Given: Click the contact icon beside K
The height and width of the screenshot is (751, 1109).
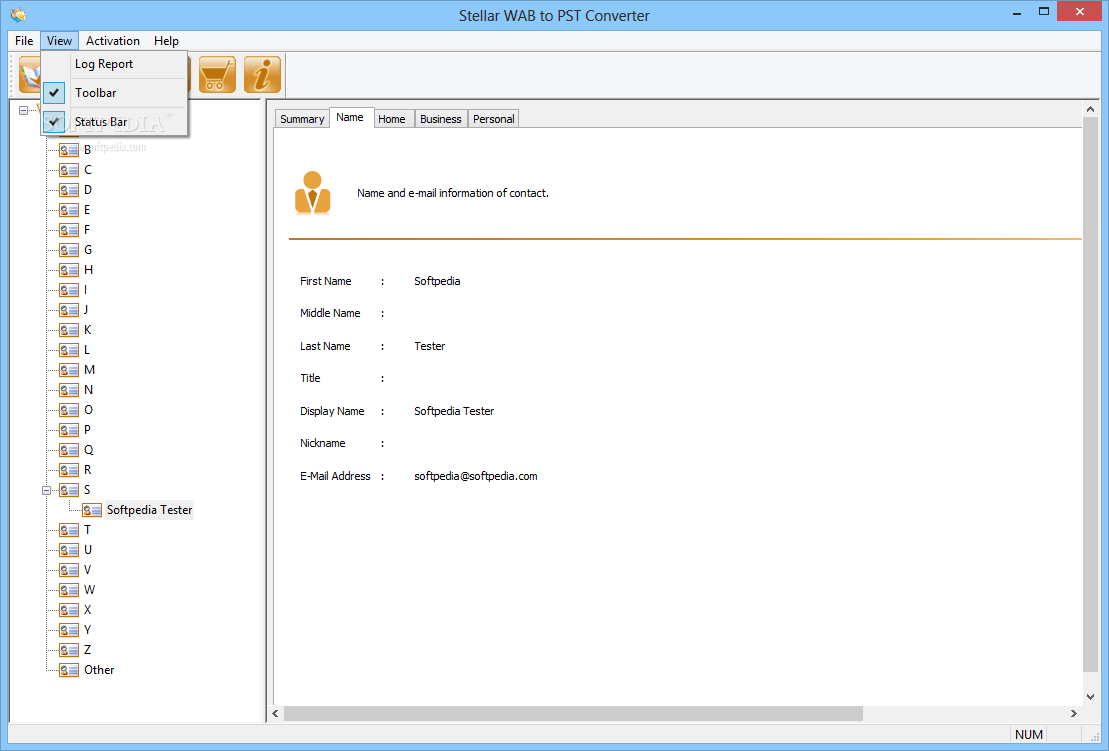Looking at the screenshot, I should (x=69, y=330).
